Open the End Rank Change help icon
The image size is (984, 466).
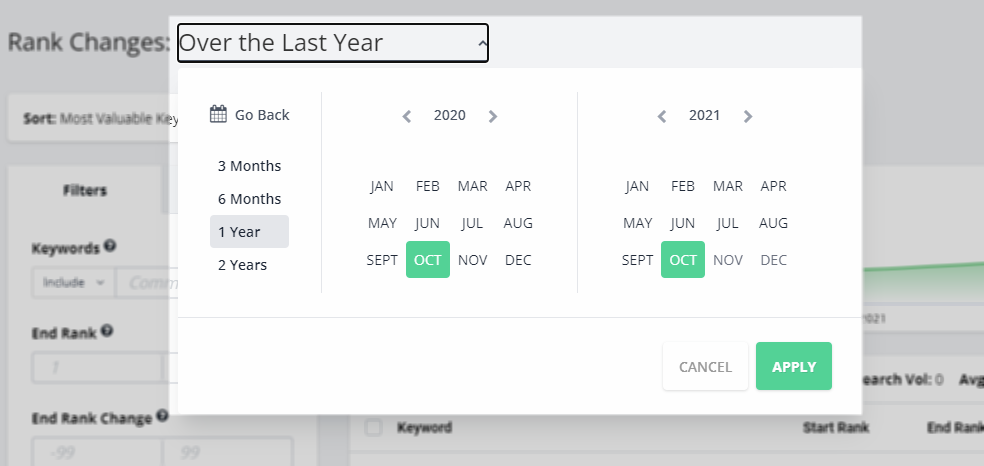pyautogui.click(x=163, y=415)
